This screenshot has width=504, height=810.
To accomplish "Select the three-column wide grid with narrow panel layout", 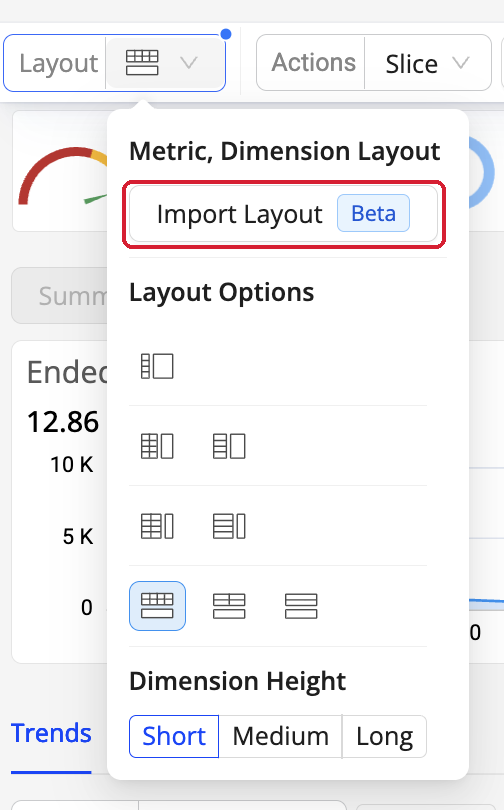I will click(x=157, y=526).
